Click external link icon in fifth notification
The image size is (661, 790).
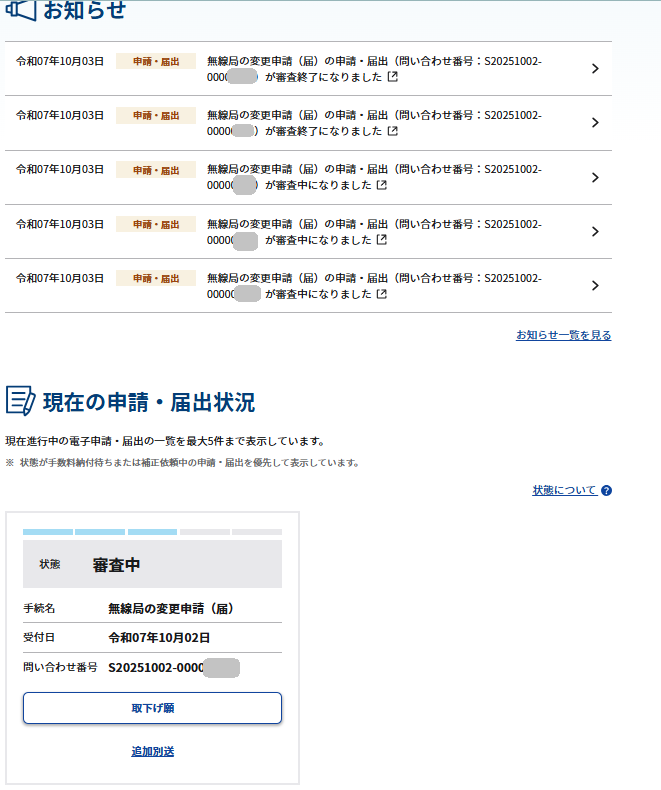pyautogui.click(x=381, y=294)
